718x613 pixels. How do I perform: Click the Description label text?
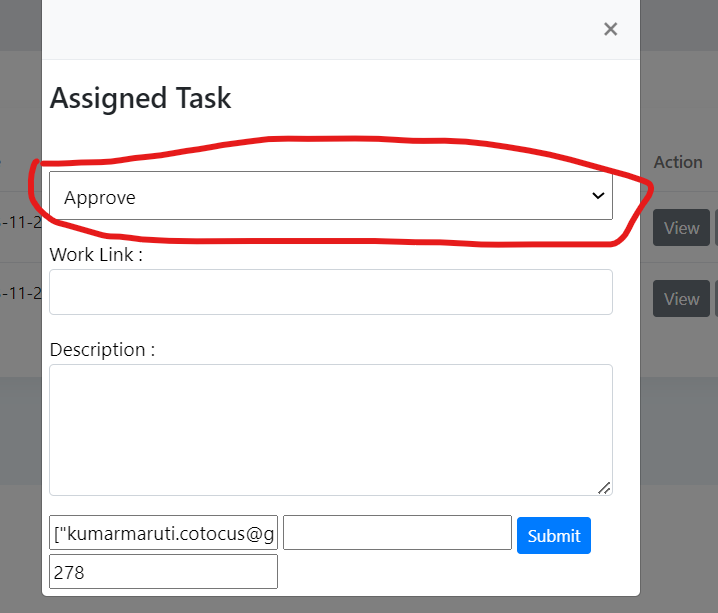coord(102,349)
